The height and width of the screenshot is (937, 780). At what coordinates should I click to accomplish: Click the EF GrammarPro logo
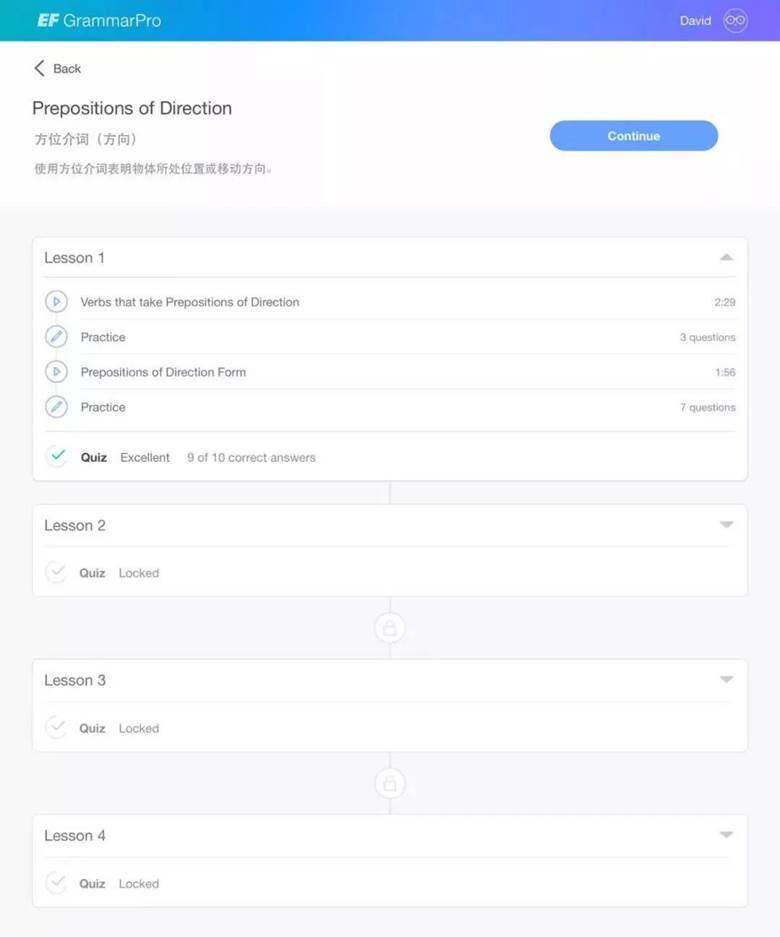[99, 21]
